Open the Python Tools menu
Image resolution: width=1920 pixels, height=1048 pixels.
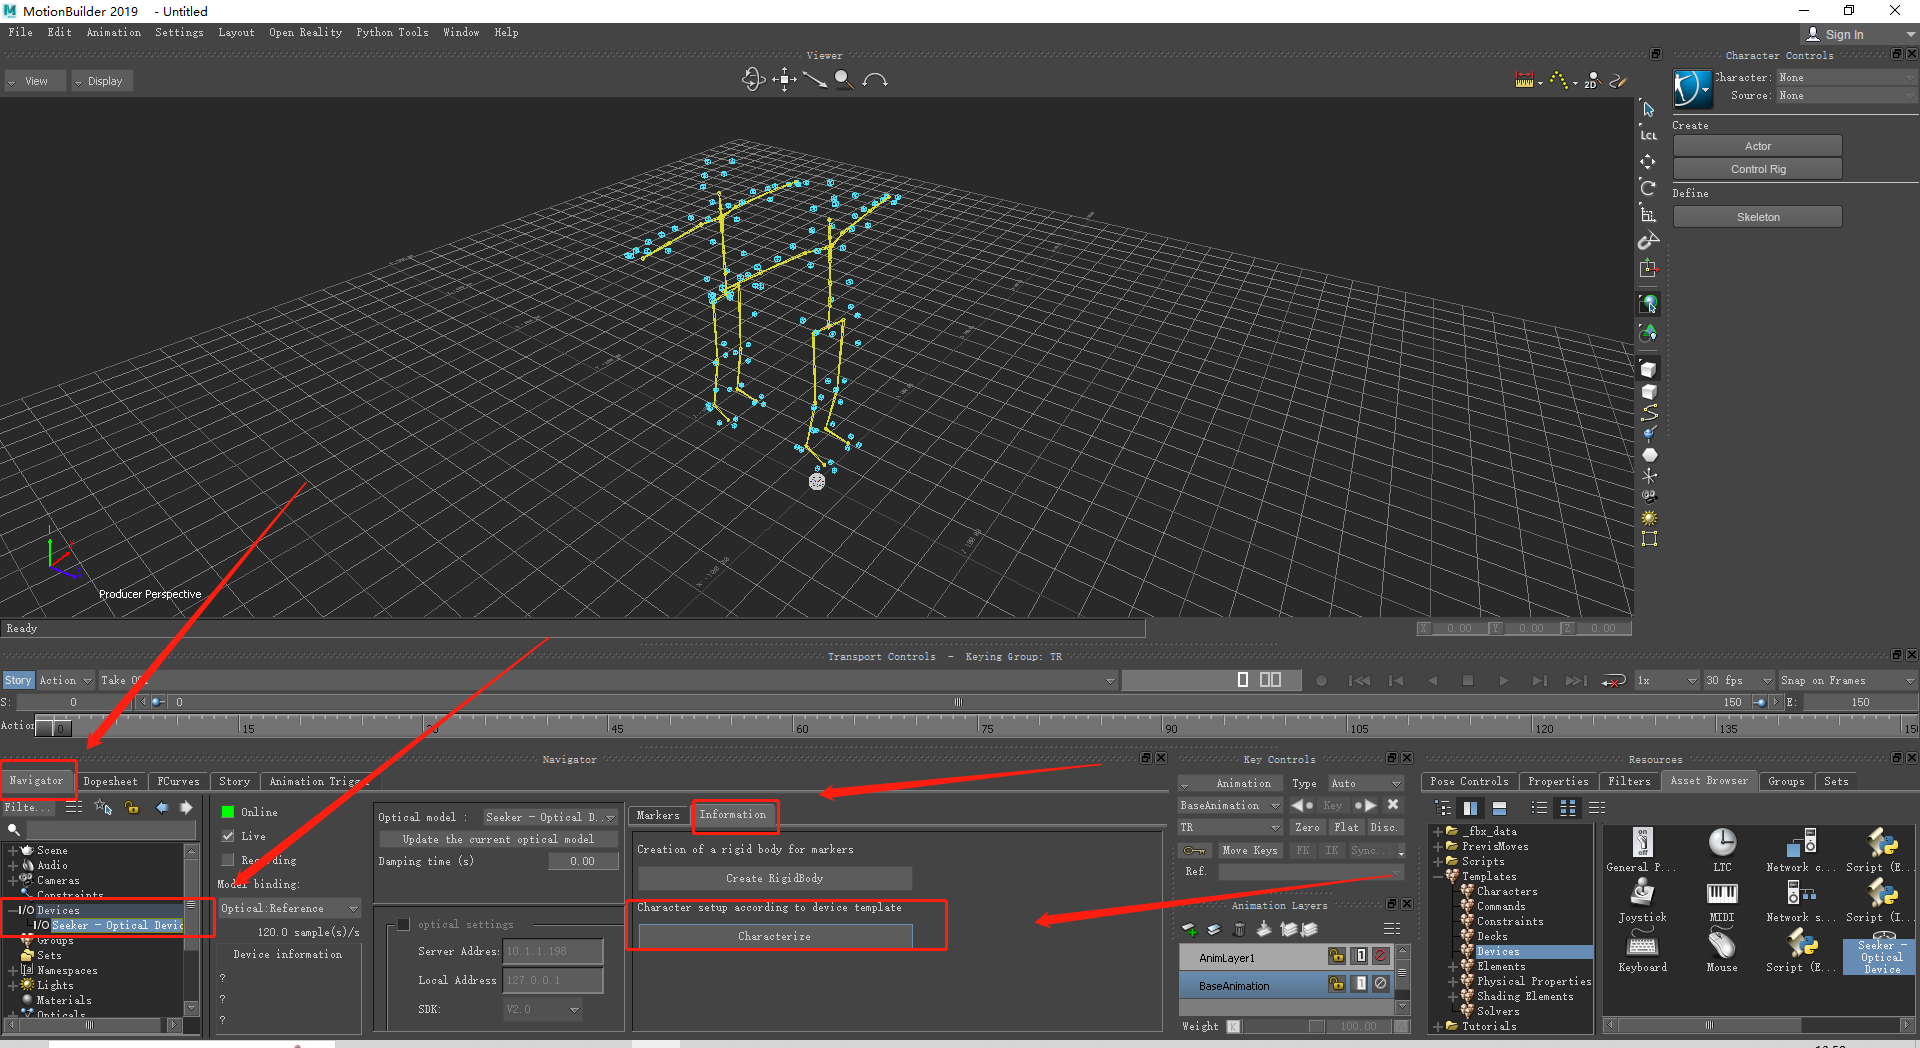pyautogui.click(x=392, y=32)
